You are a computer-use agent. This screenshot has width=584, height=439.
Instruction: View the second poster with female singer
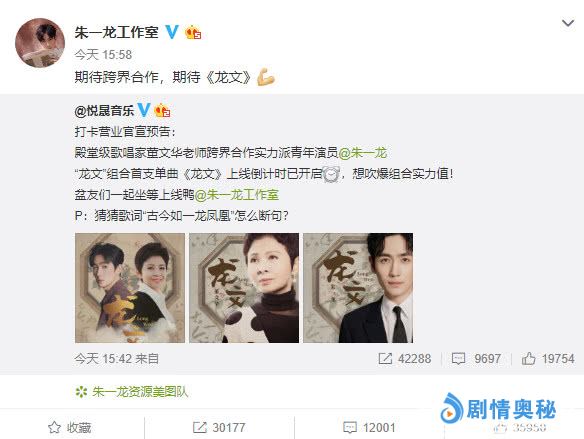(244, 288)
